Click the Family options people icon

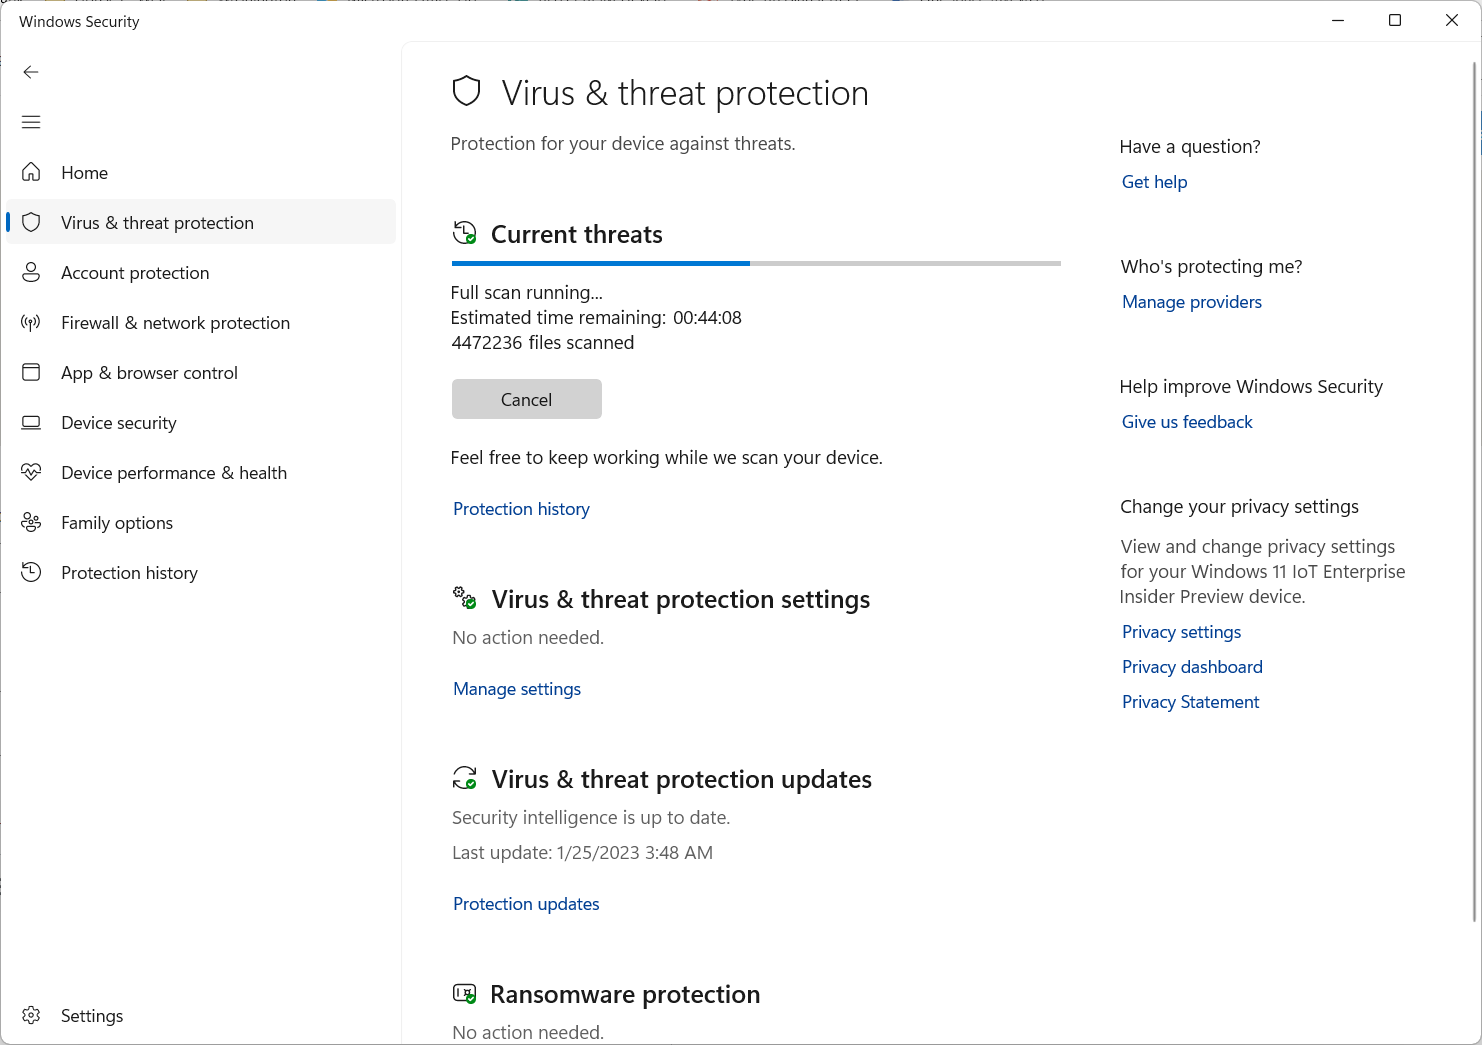pyautogui.click(x=31, y=522)
